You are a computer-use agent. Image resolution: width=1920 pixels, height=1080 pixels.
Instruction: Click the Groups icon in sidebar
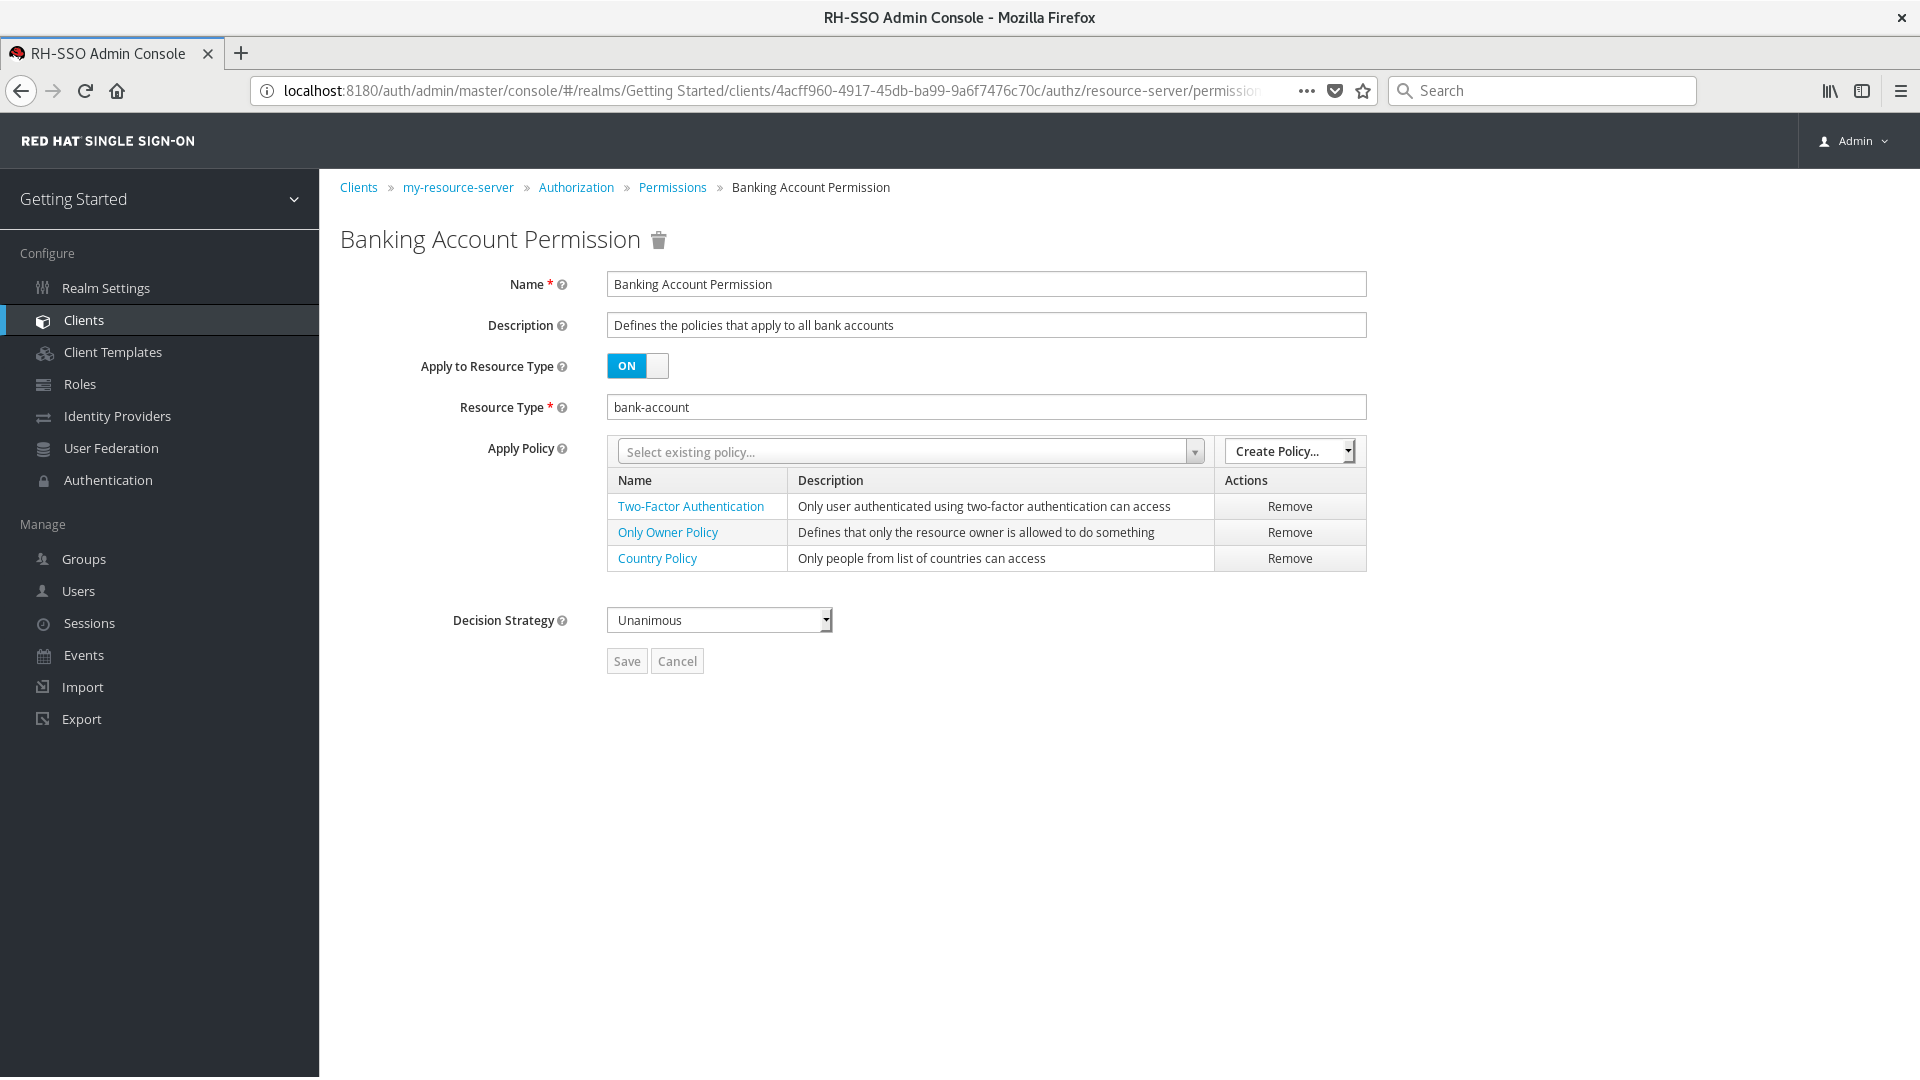pyautogui.click(x=44, y=559)
